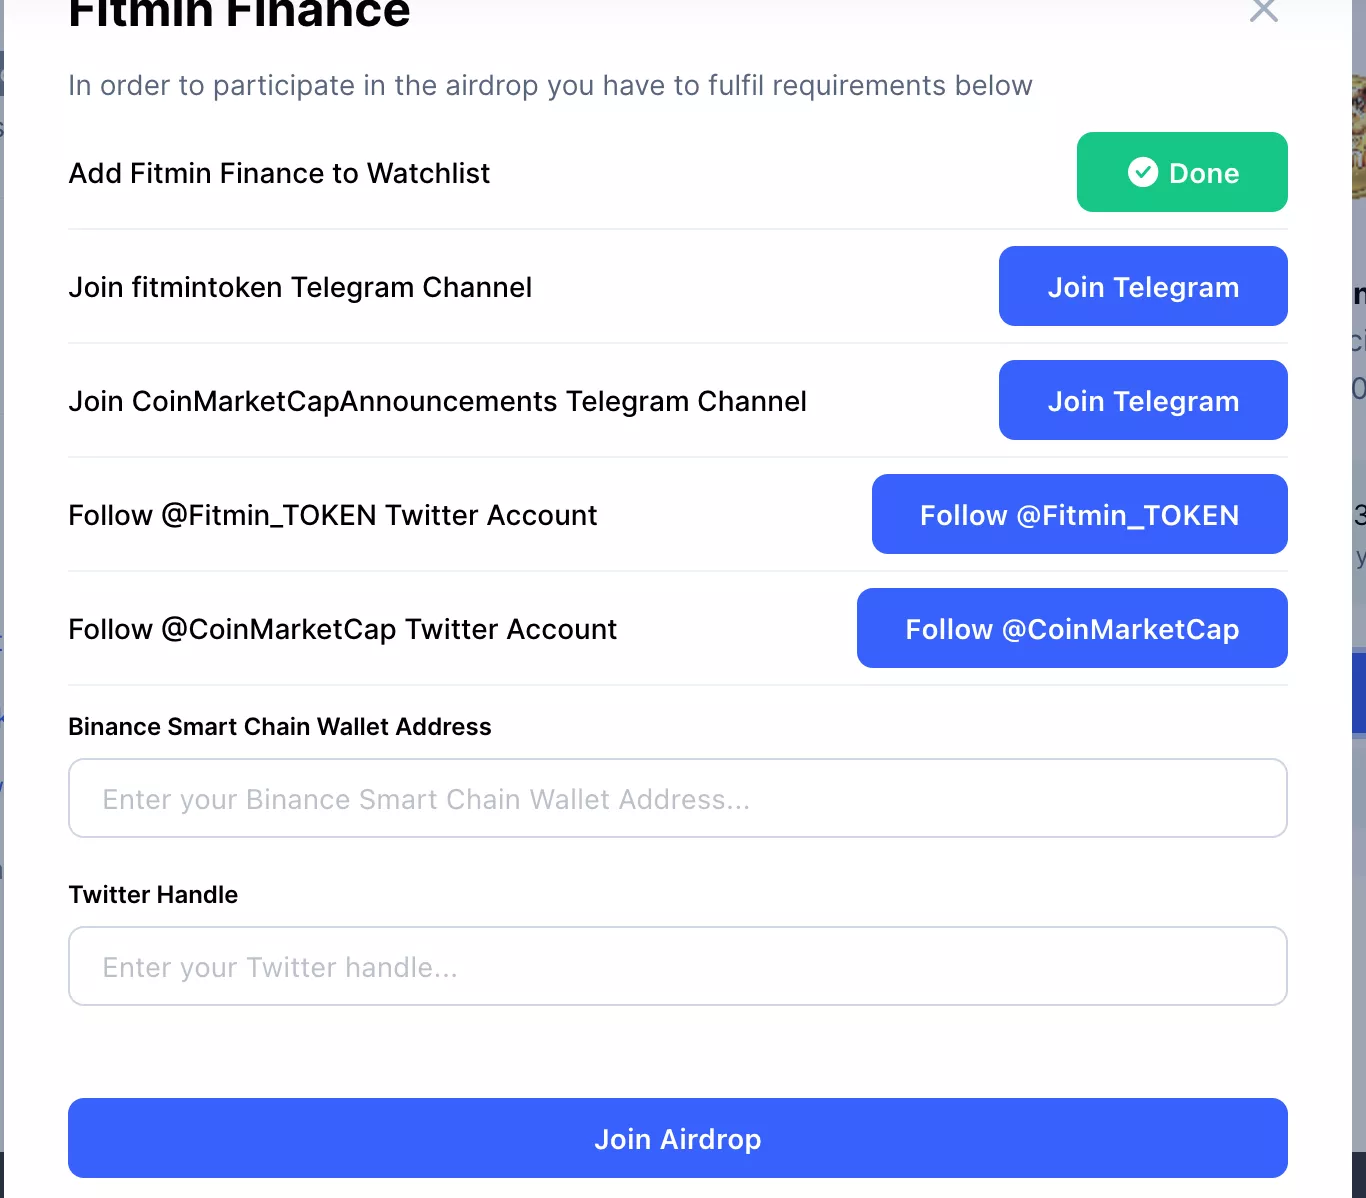Click 'Join fitmintoken Telegram Channel' requirement text
The height and width of the screenshot is (1198, 1366).
point(300,288)
